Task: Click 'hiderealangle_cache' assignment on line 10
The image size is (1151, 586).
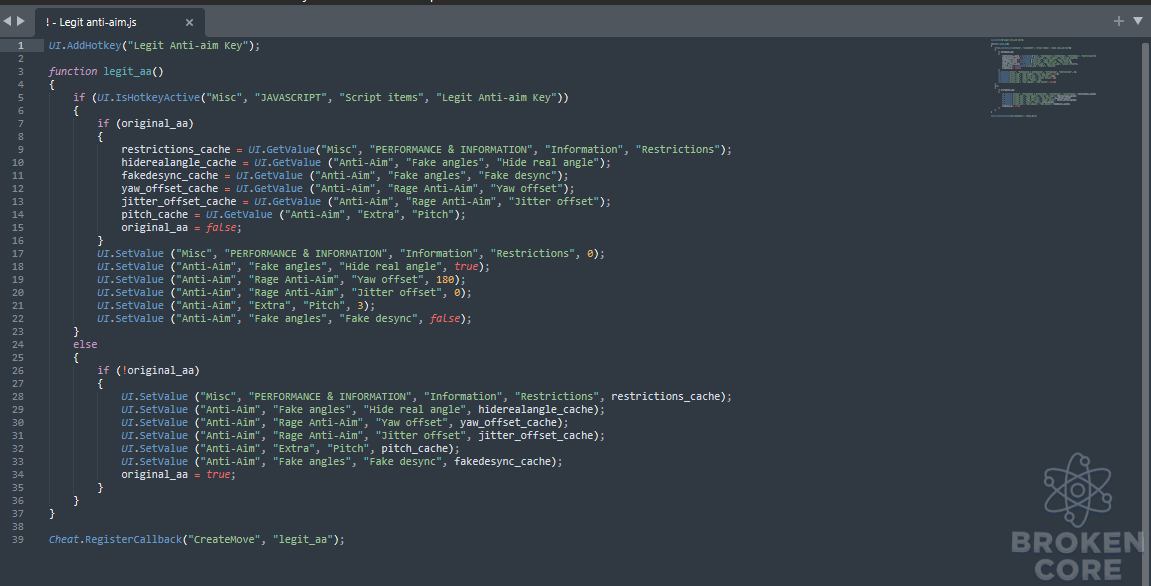Action: click(x=178, y=162)
